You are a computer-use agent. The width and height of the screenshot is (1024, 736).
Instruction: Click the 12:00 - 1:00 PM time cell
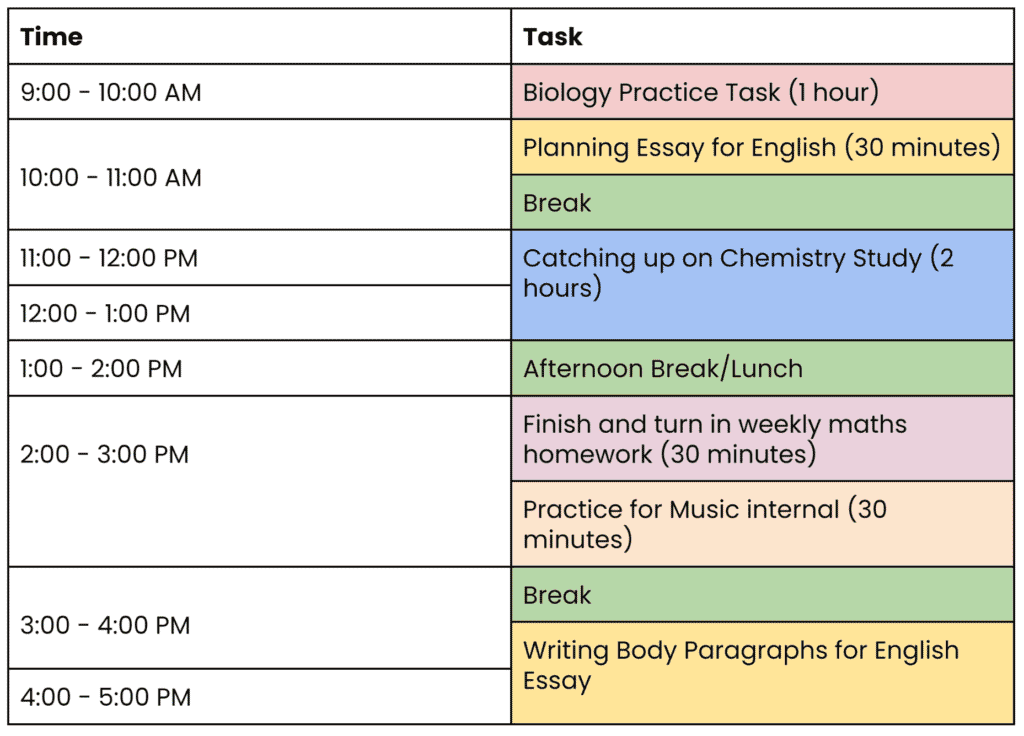[259, 313]
